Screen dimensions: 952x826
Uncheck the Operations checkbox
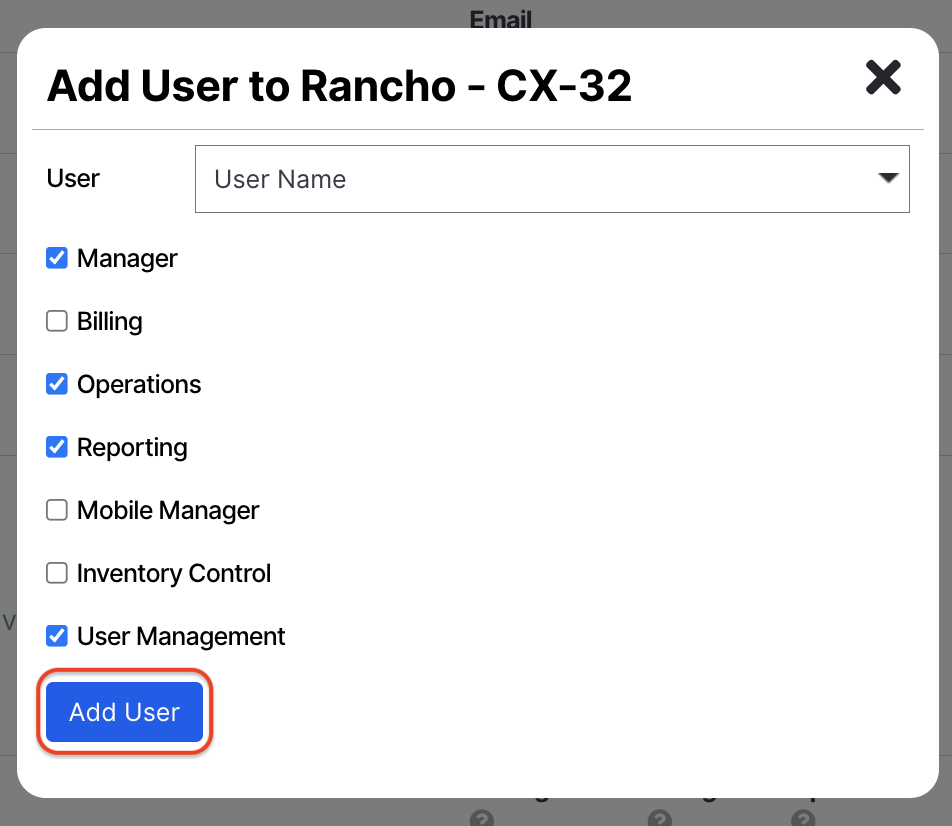point(57,384)
